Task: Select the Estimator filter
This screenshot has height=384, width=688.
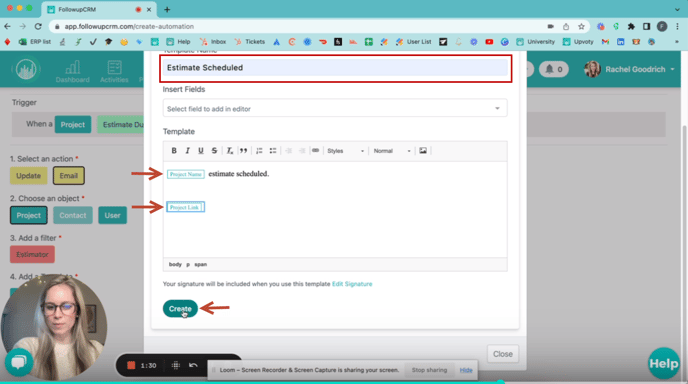Action: click(32, 255)
